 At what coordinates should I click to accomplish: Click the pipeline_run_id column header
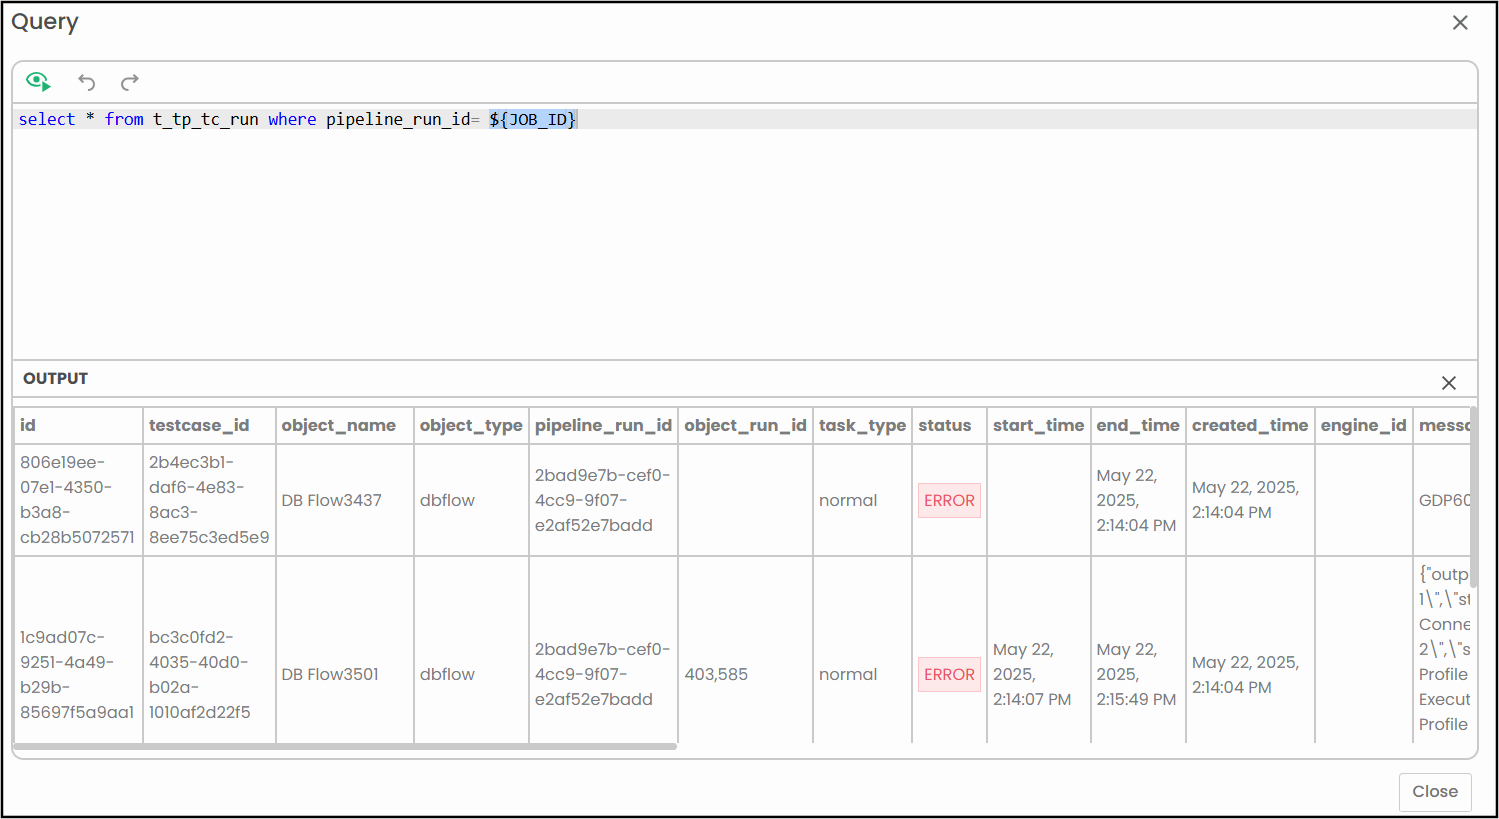tap(603, 426)
